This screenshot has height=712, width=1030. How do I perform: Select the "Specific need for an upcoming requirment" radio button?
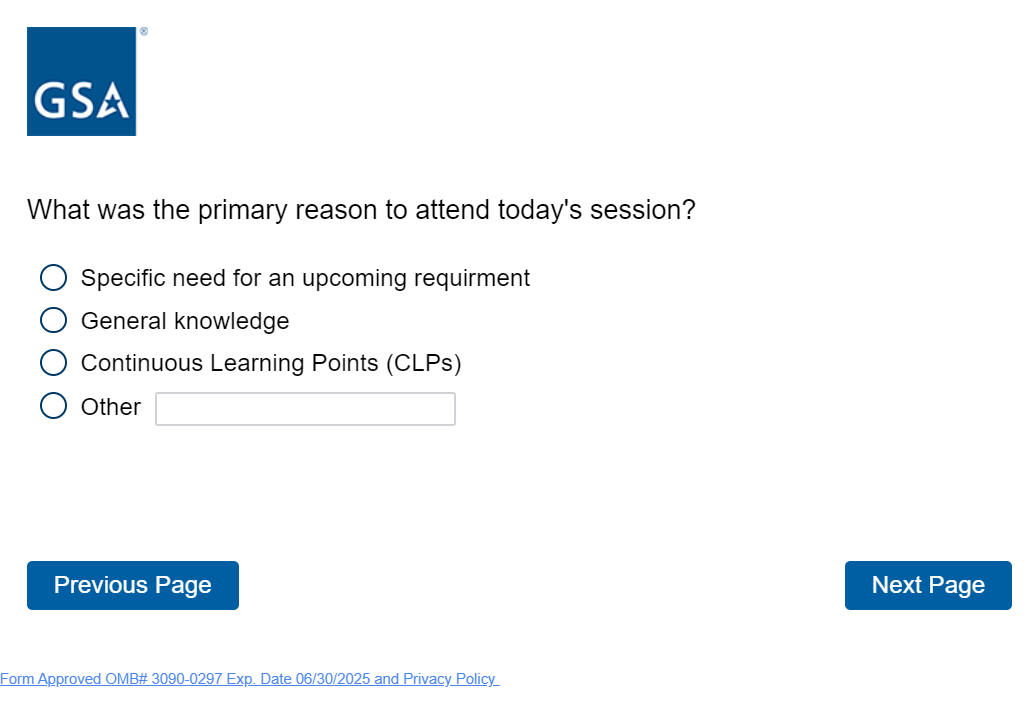click(53, 277)
